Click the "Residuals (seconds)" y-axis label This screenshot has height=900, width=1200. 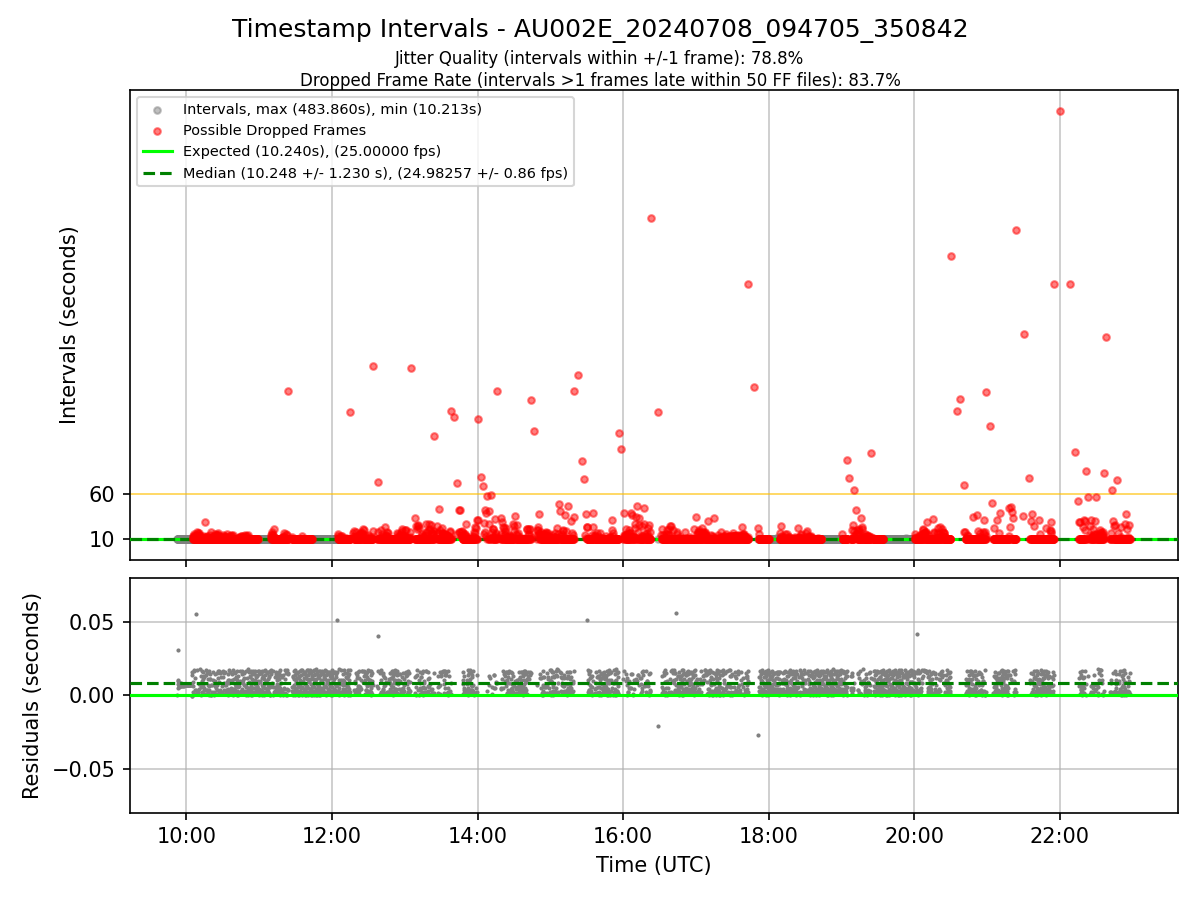32,695
